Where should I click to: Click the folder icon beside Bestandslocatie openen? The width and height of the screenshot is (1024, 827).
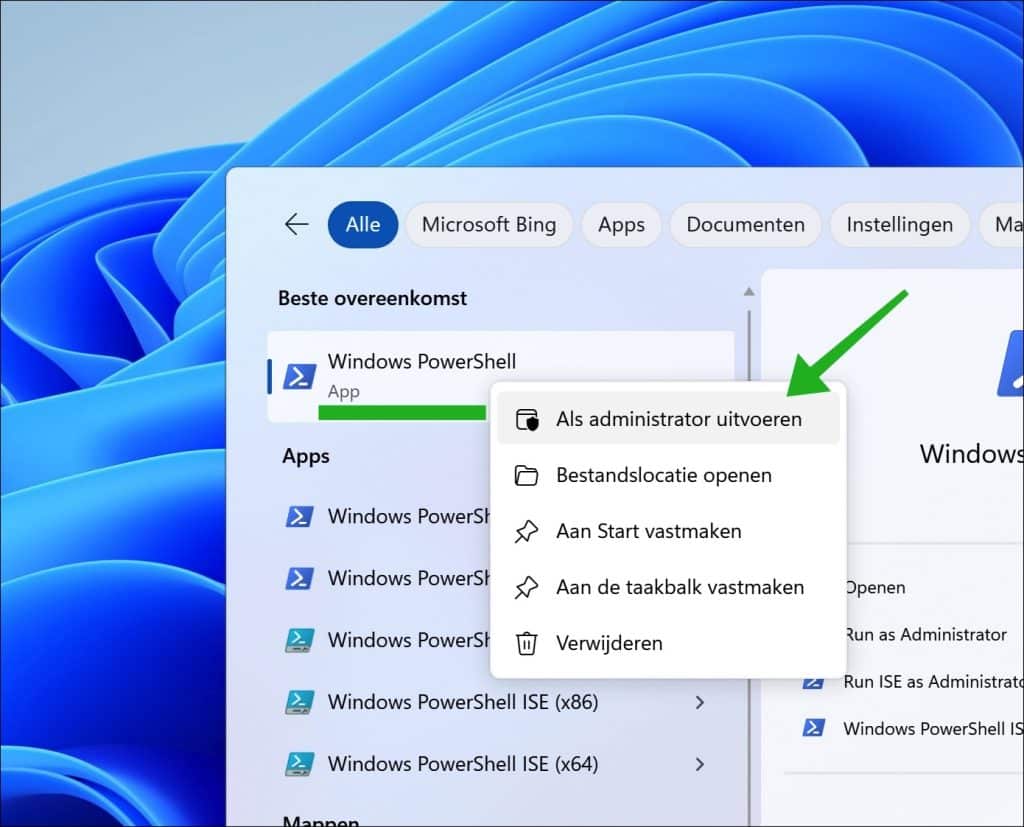[x=526, y=476]
